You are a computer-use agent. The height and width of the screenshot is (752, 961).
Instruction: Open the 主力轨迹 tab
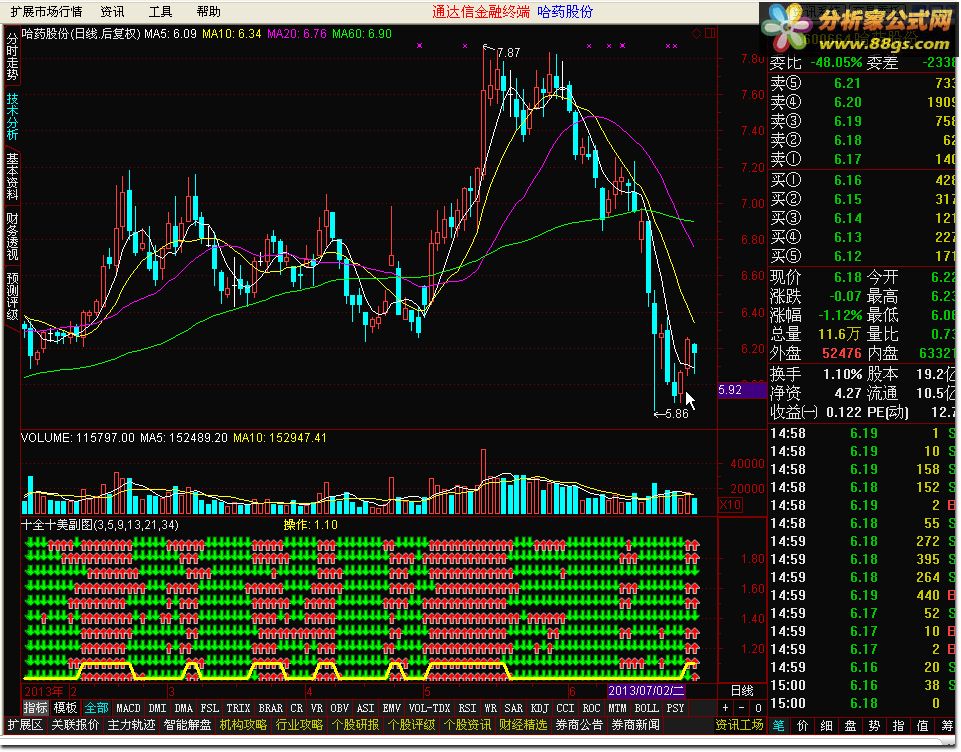(131, 725)
